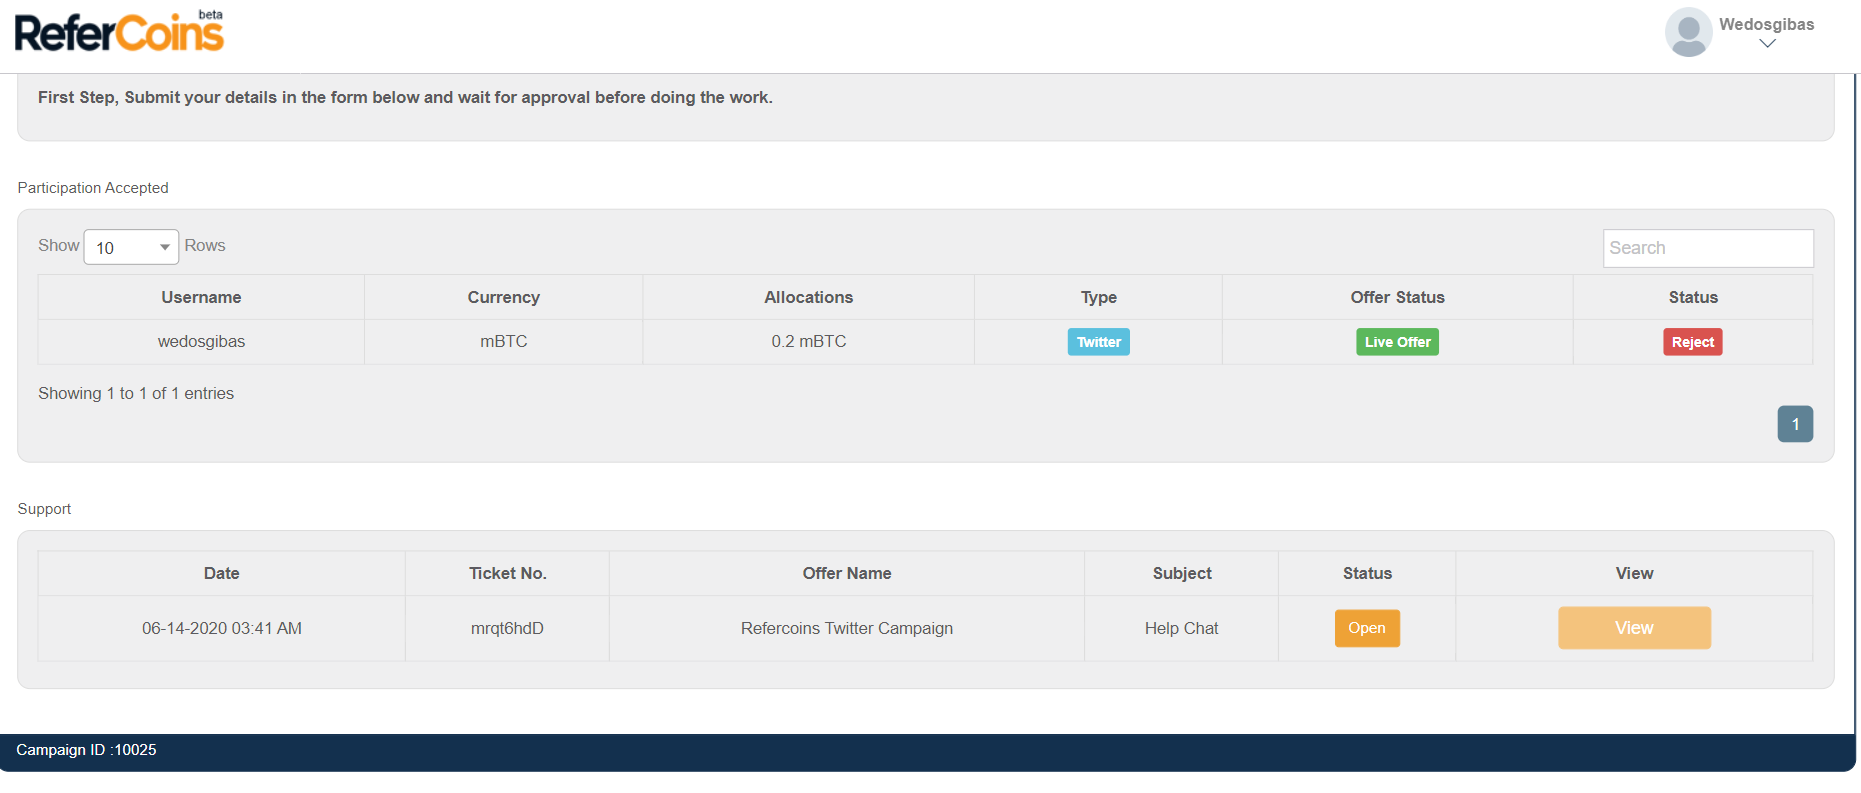
Task: Click the Twitter type badge
Action: point(1099,342)
